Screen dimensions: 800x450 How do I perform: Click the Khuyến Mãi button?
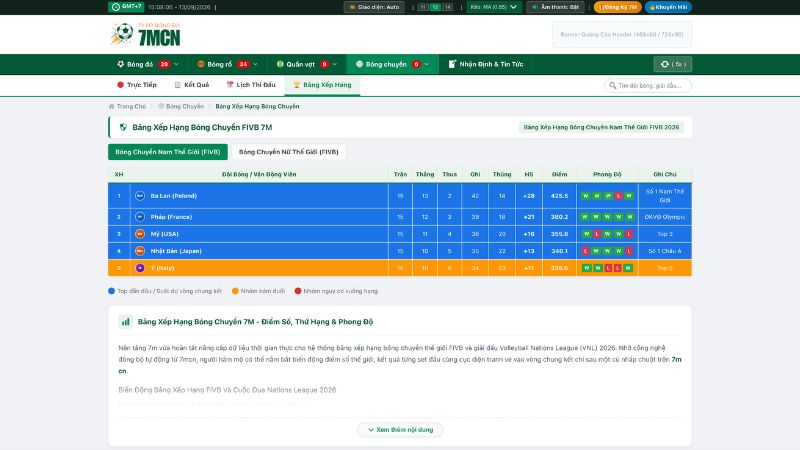click(x=668, y=7)
